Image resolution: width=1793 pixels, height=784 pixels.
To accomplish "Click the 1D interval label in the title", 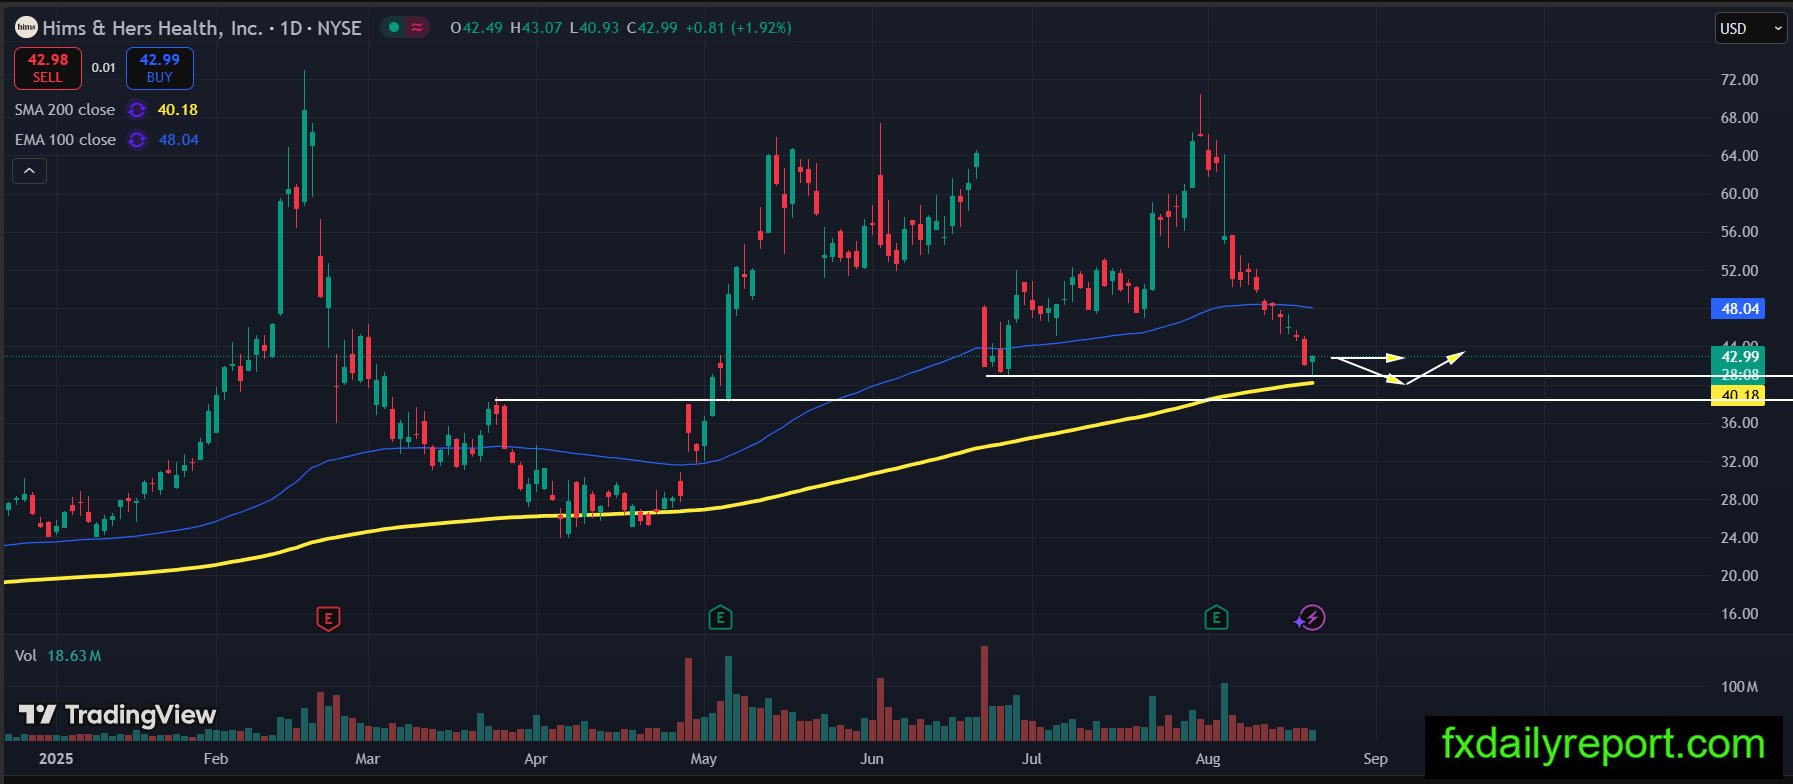I will (x=291, y=28).
